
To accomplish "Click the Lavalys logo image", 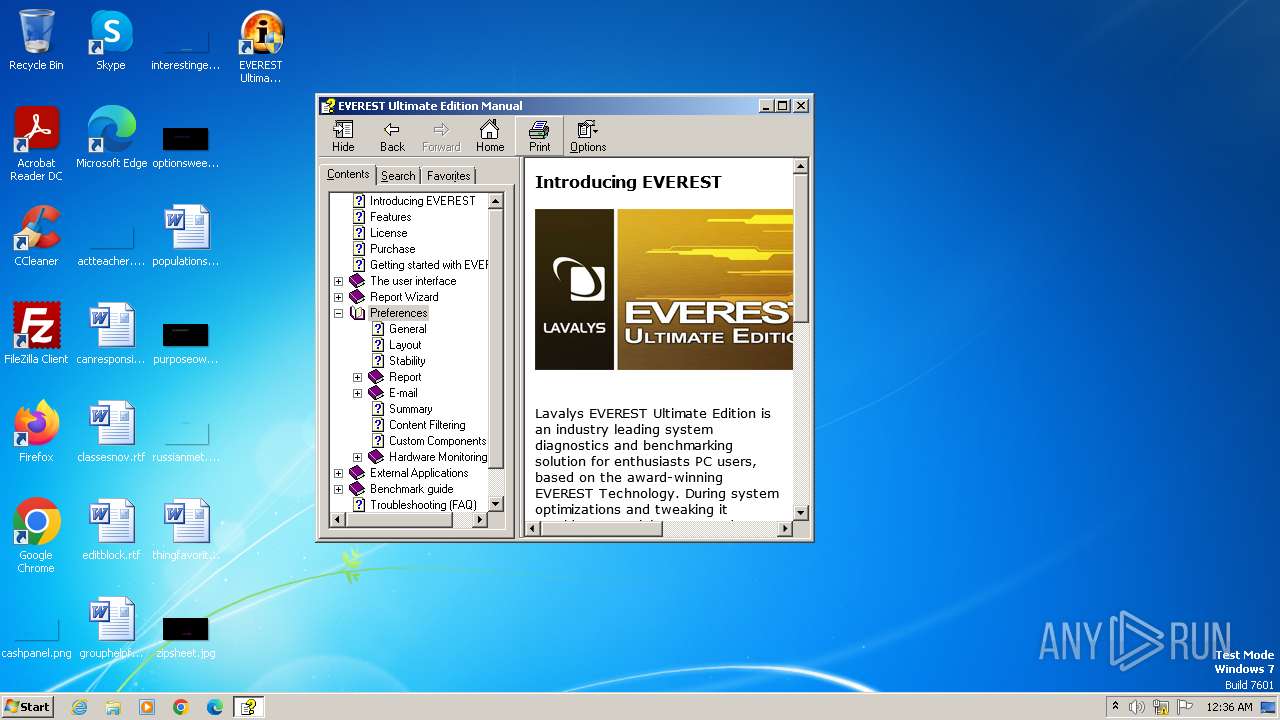I will click(x=574, y=289).
